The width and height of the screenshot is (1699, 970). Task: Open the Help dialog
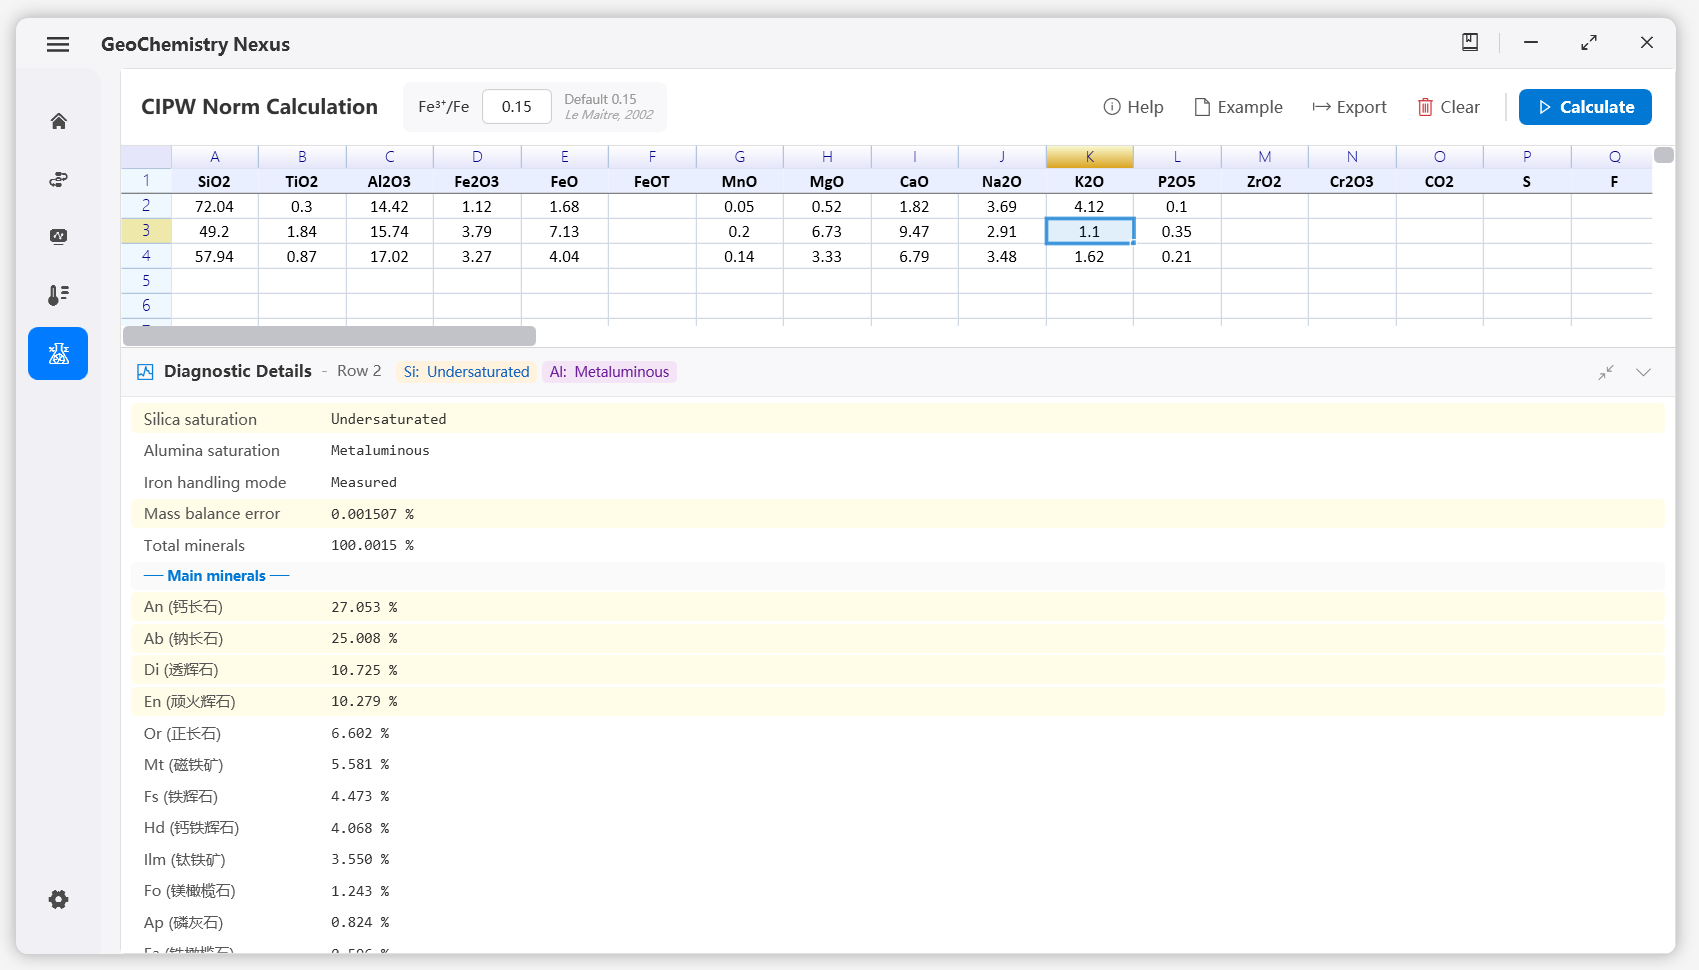[x=1133, y=107]
